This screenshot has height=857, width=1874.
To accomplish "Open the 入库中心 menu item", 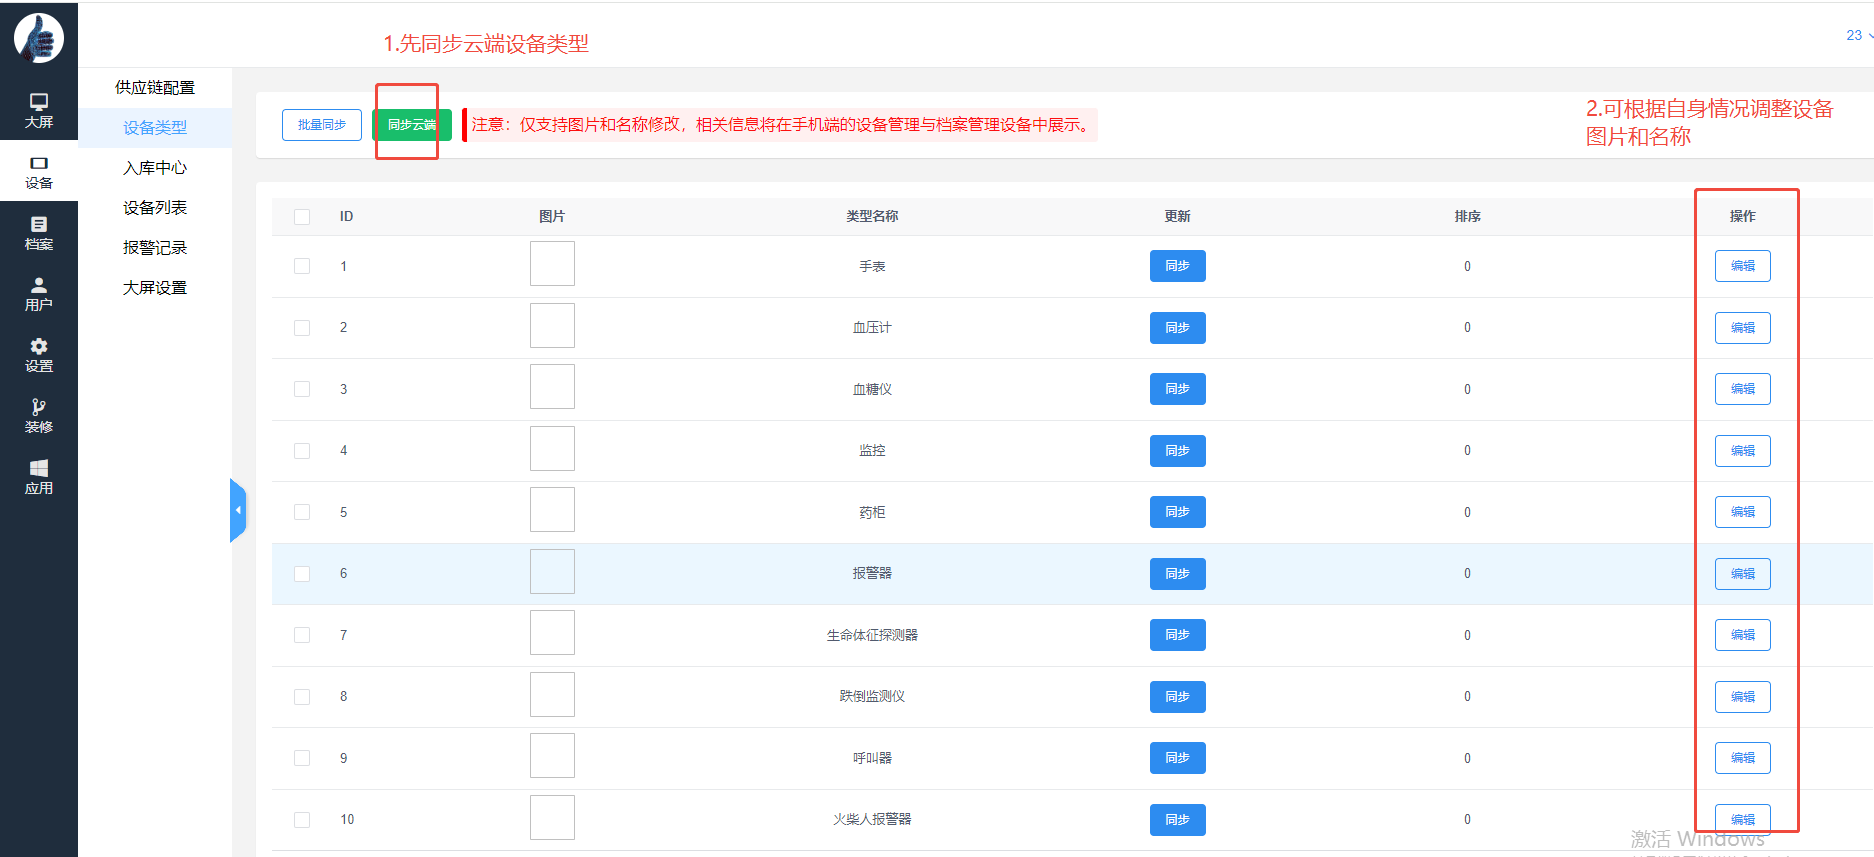I will [155, 167].
